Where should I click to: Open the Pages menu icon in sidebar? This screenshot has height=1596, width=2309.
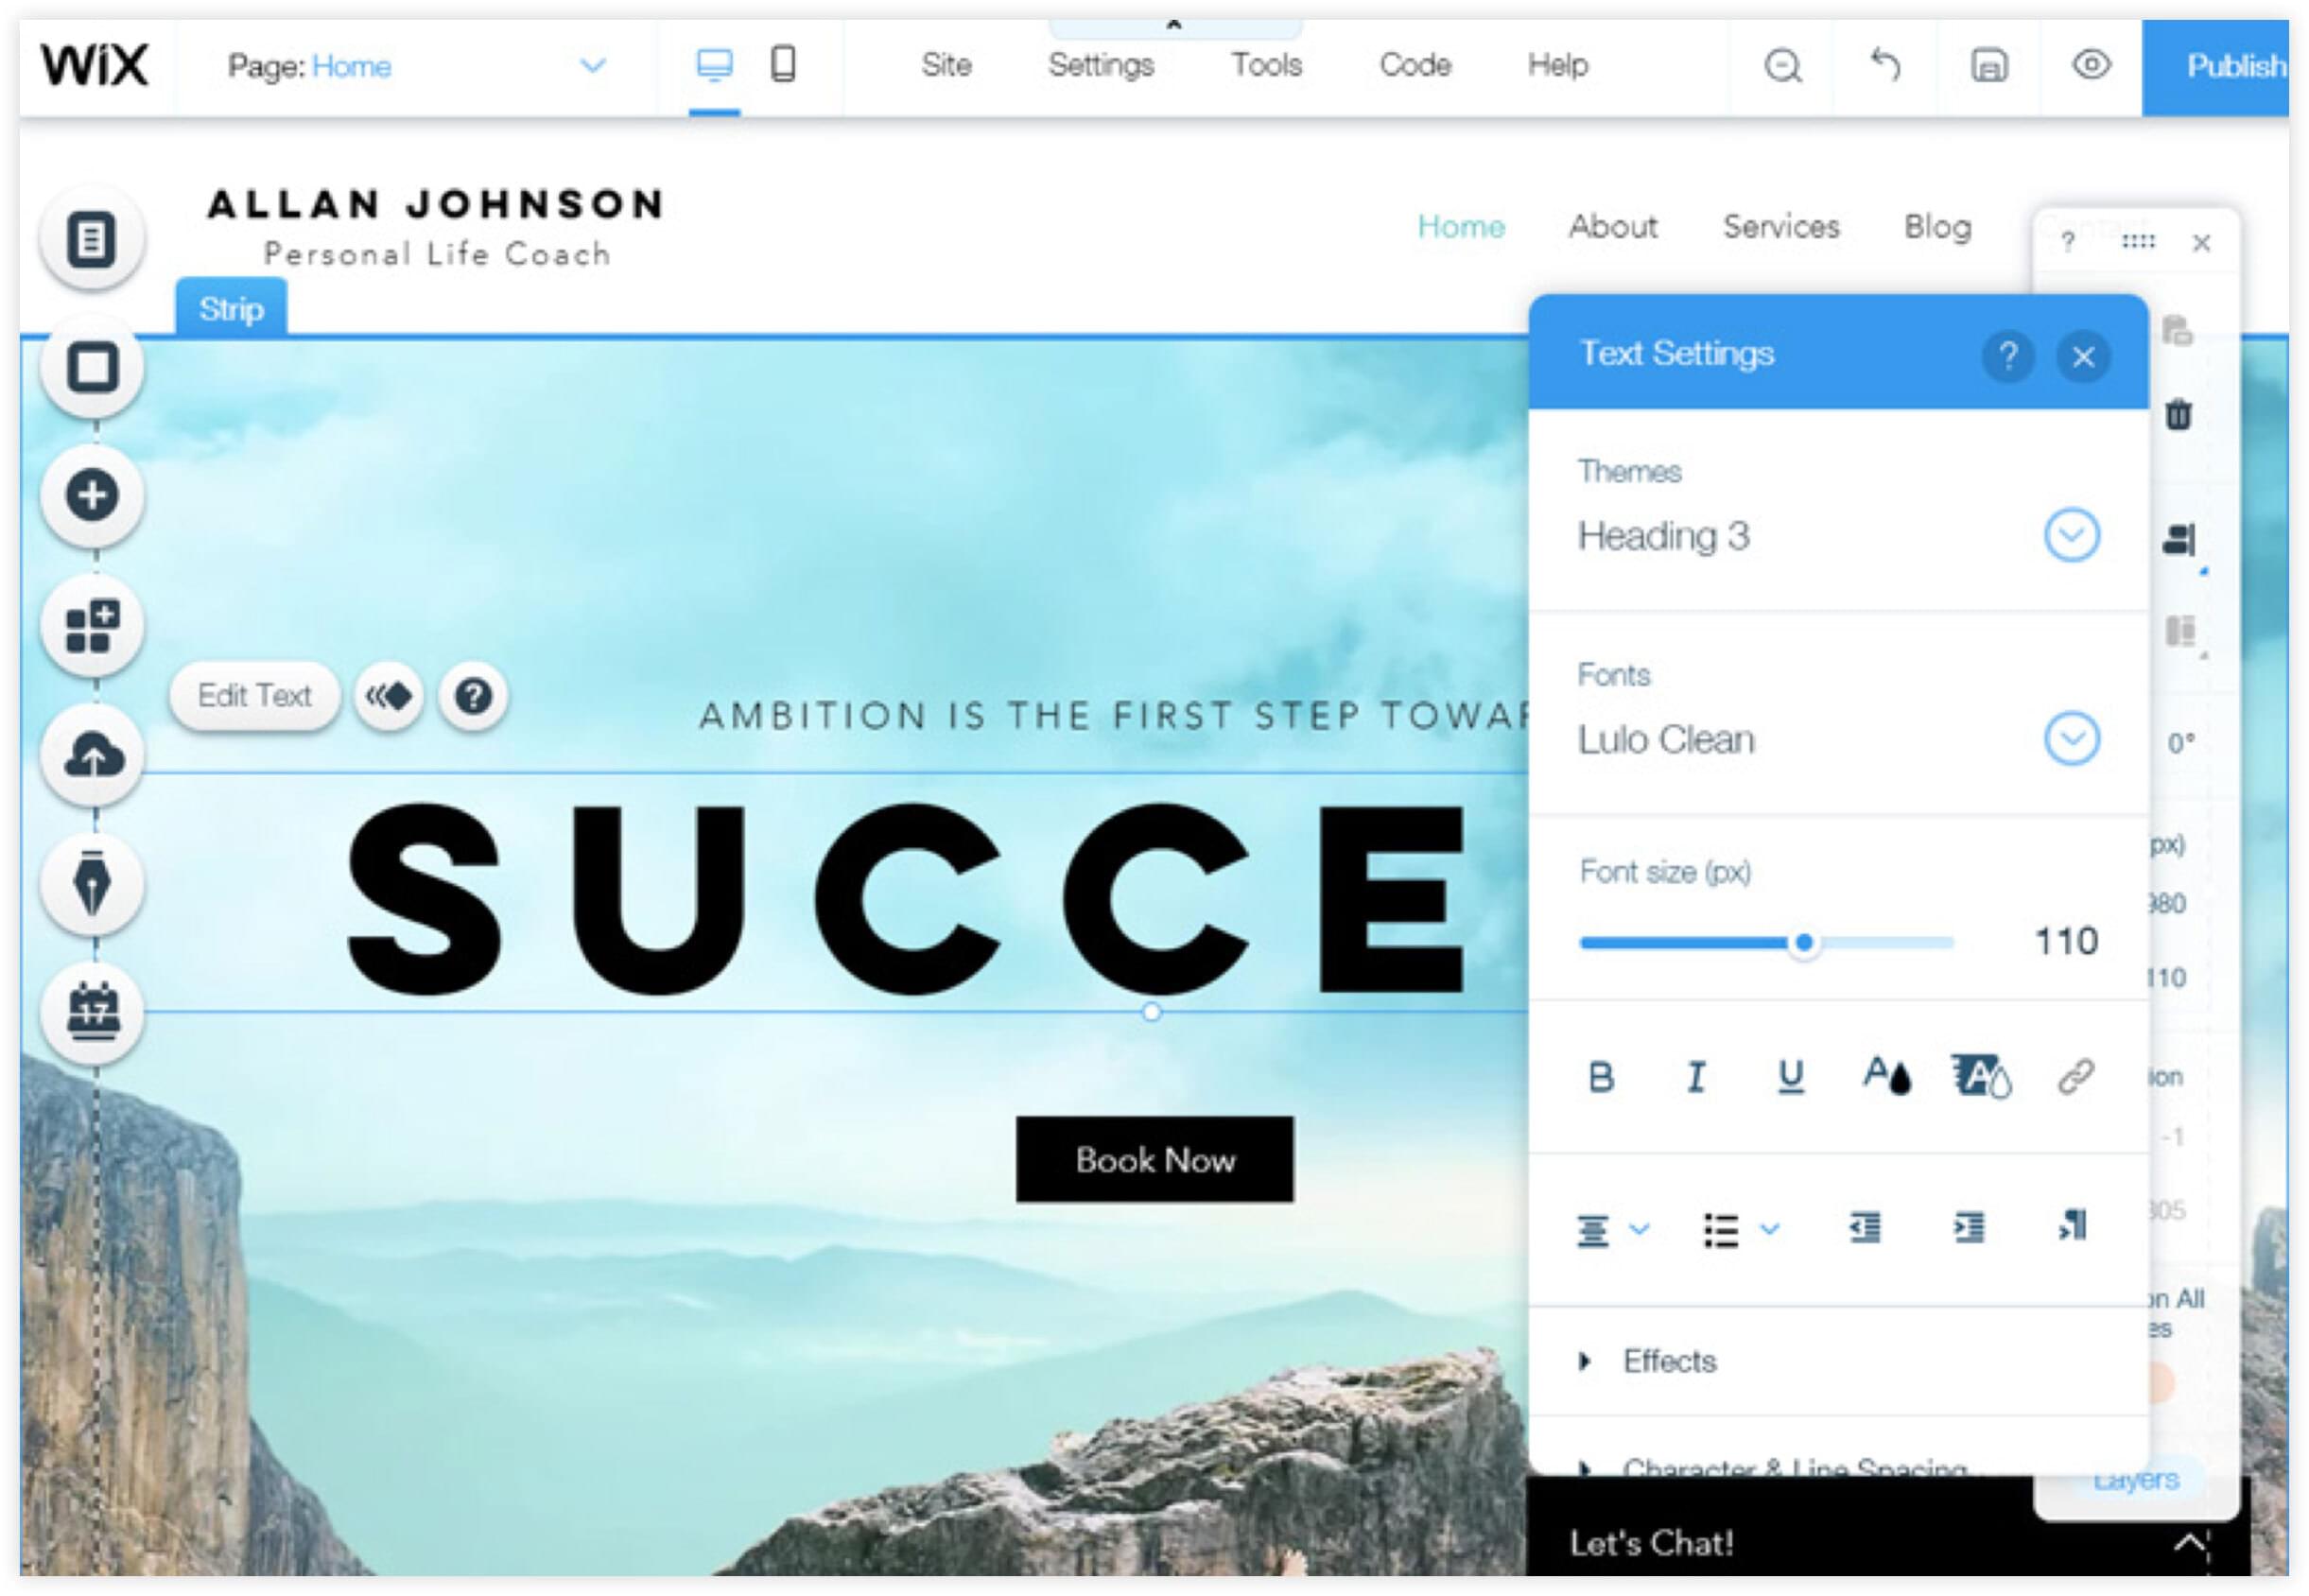92,239
